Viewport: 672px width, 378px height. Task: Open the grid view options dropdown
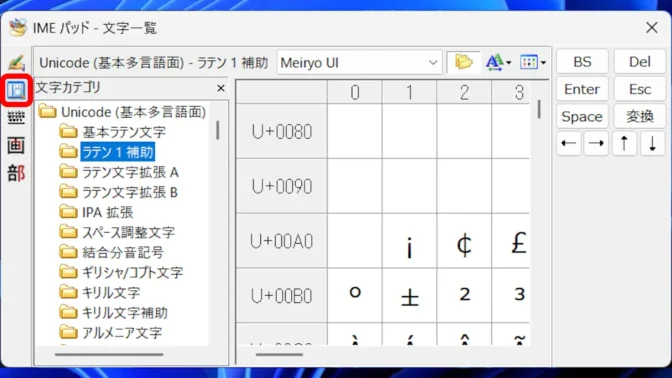[533, 63]
